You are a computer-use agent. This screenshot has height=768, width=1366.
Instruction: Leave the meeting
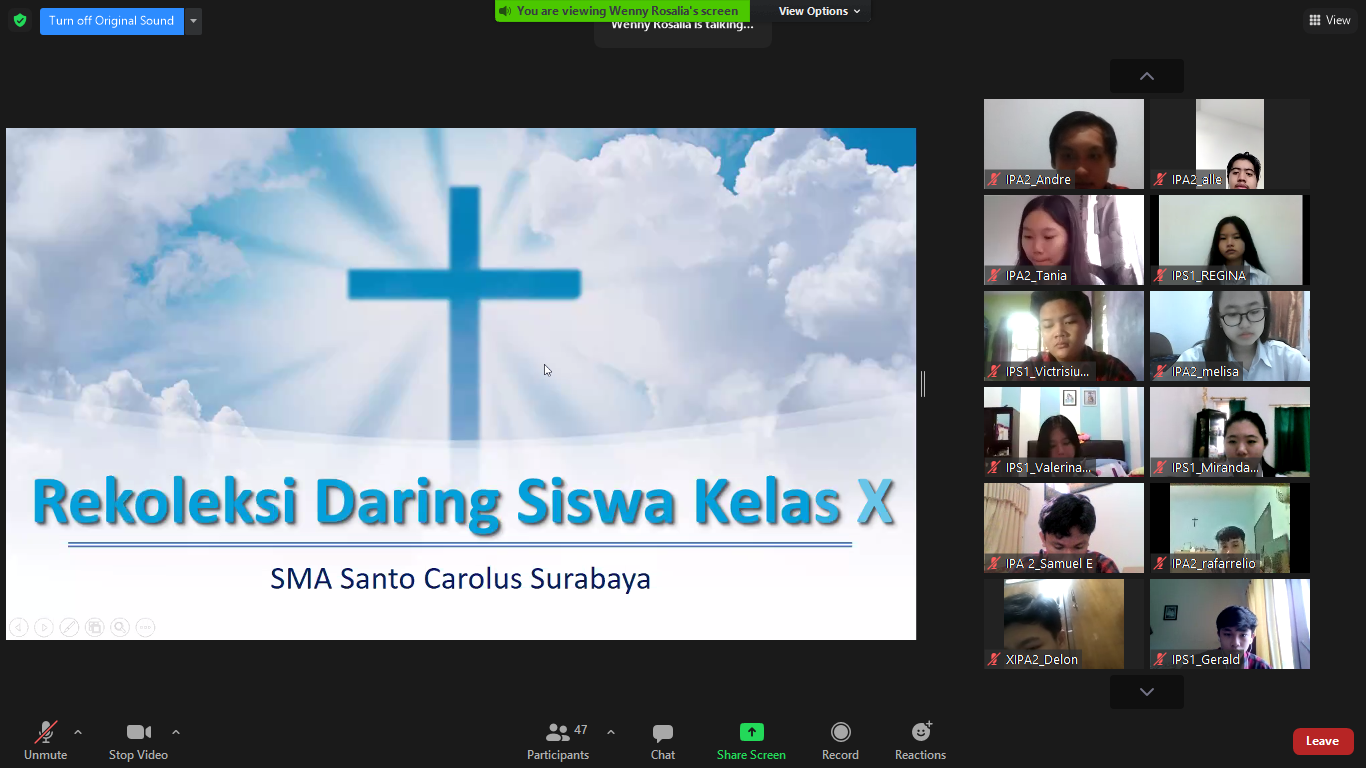tap(1323, 741)
